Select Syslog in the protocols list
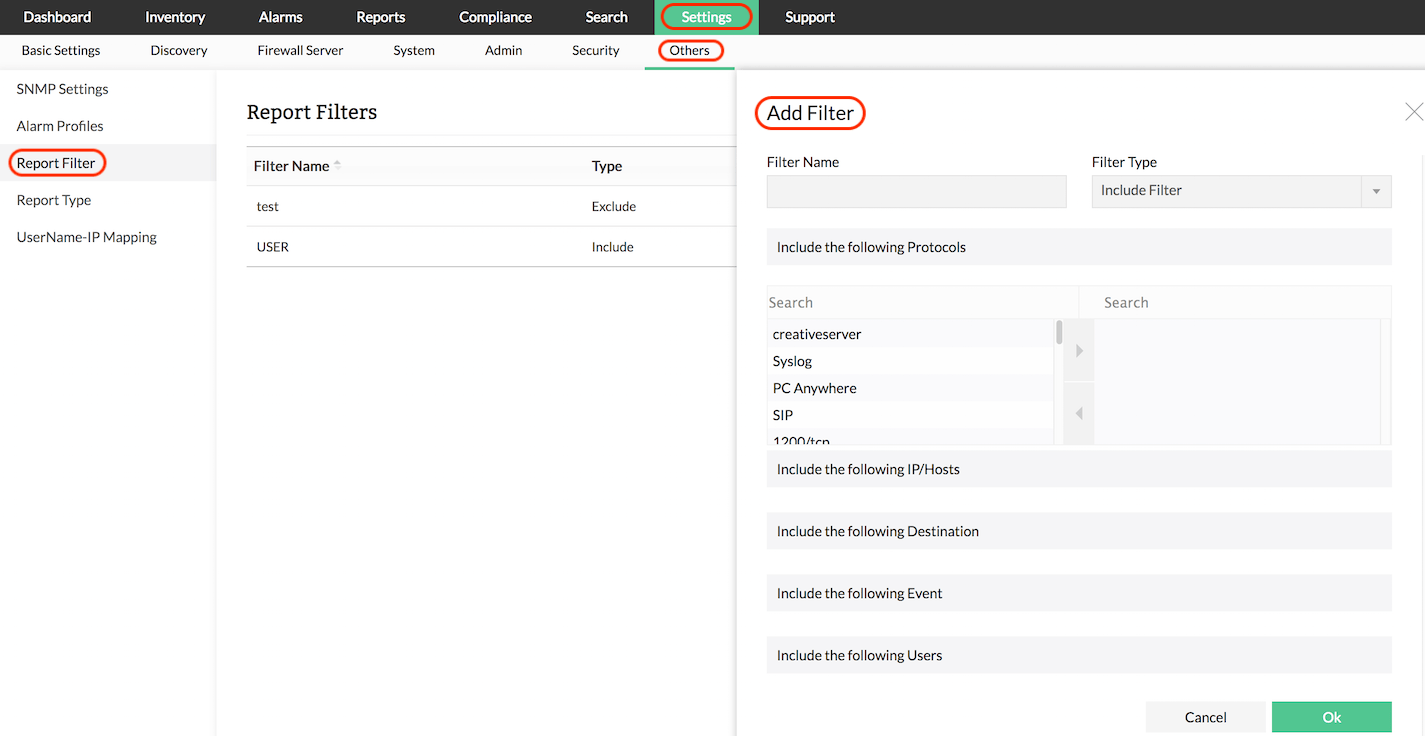1425x736 pixels. [792, 361]
